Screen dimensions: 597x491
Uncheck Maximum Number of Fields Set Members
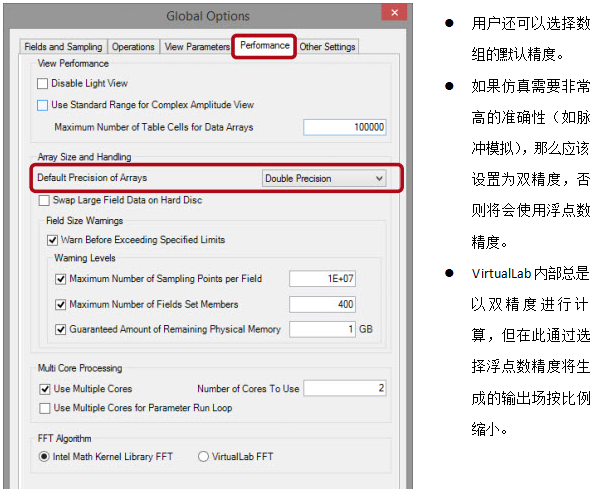point(61,304)
